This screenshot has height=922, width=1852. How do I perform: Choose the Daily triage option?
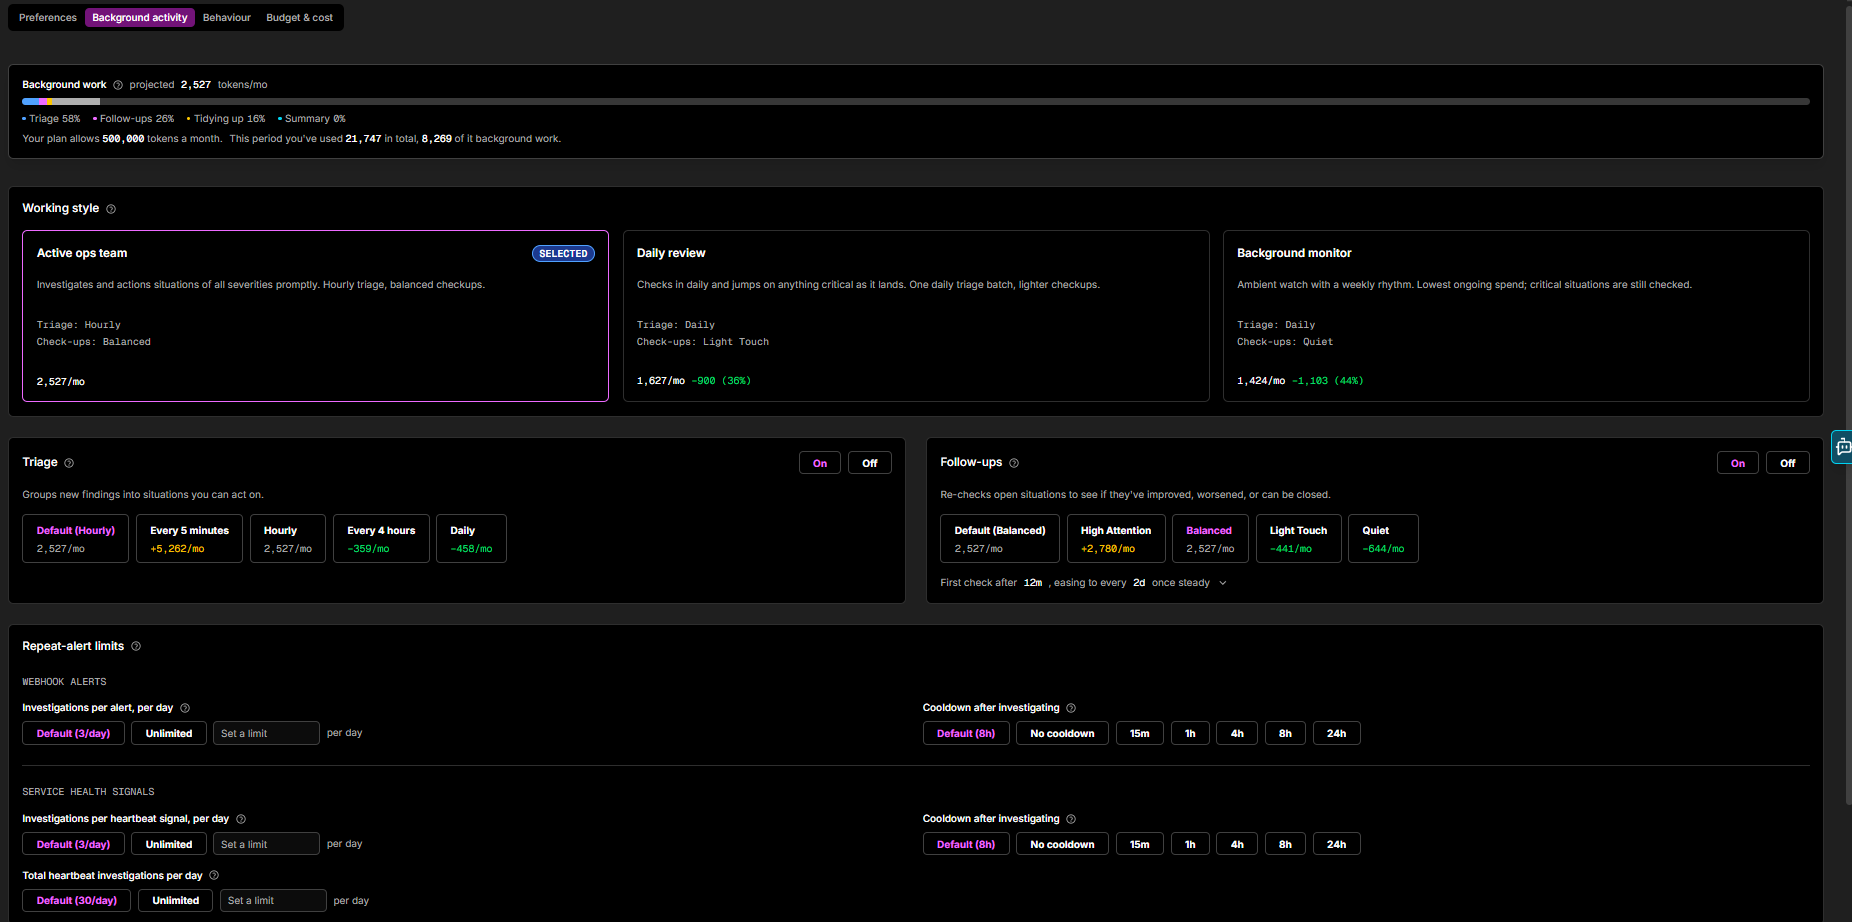pos(471,539)
